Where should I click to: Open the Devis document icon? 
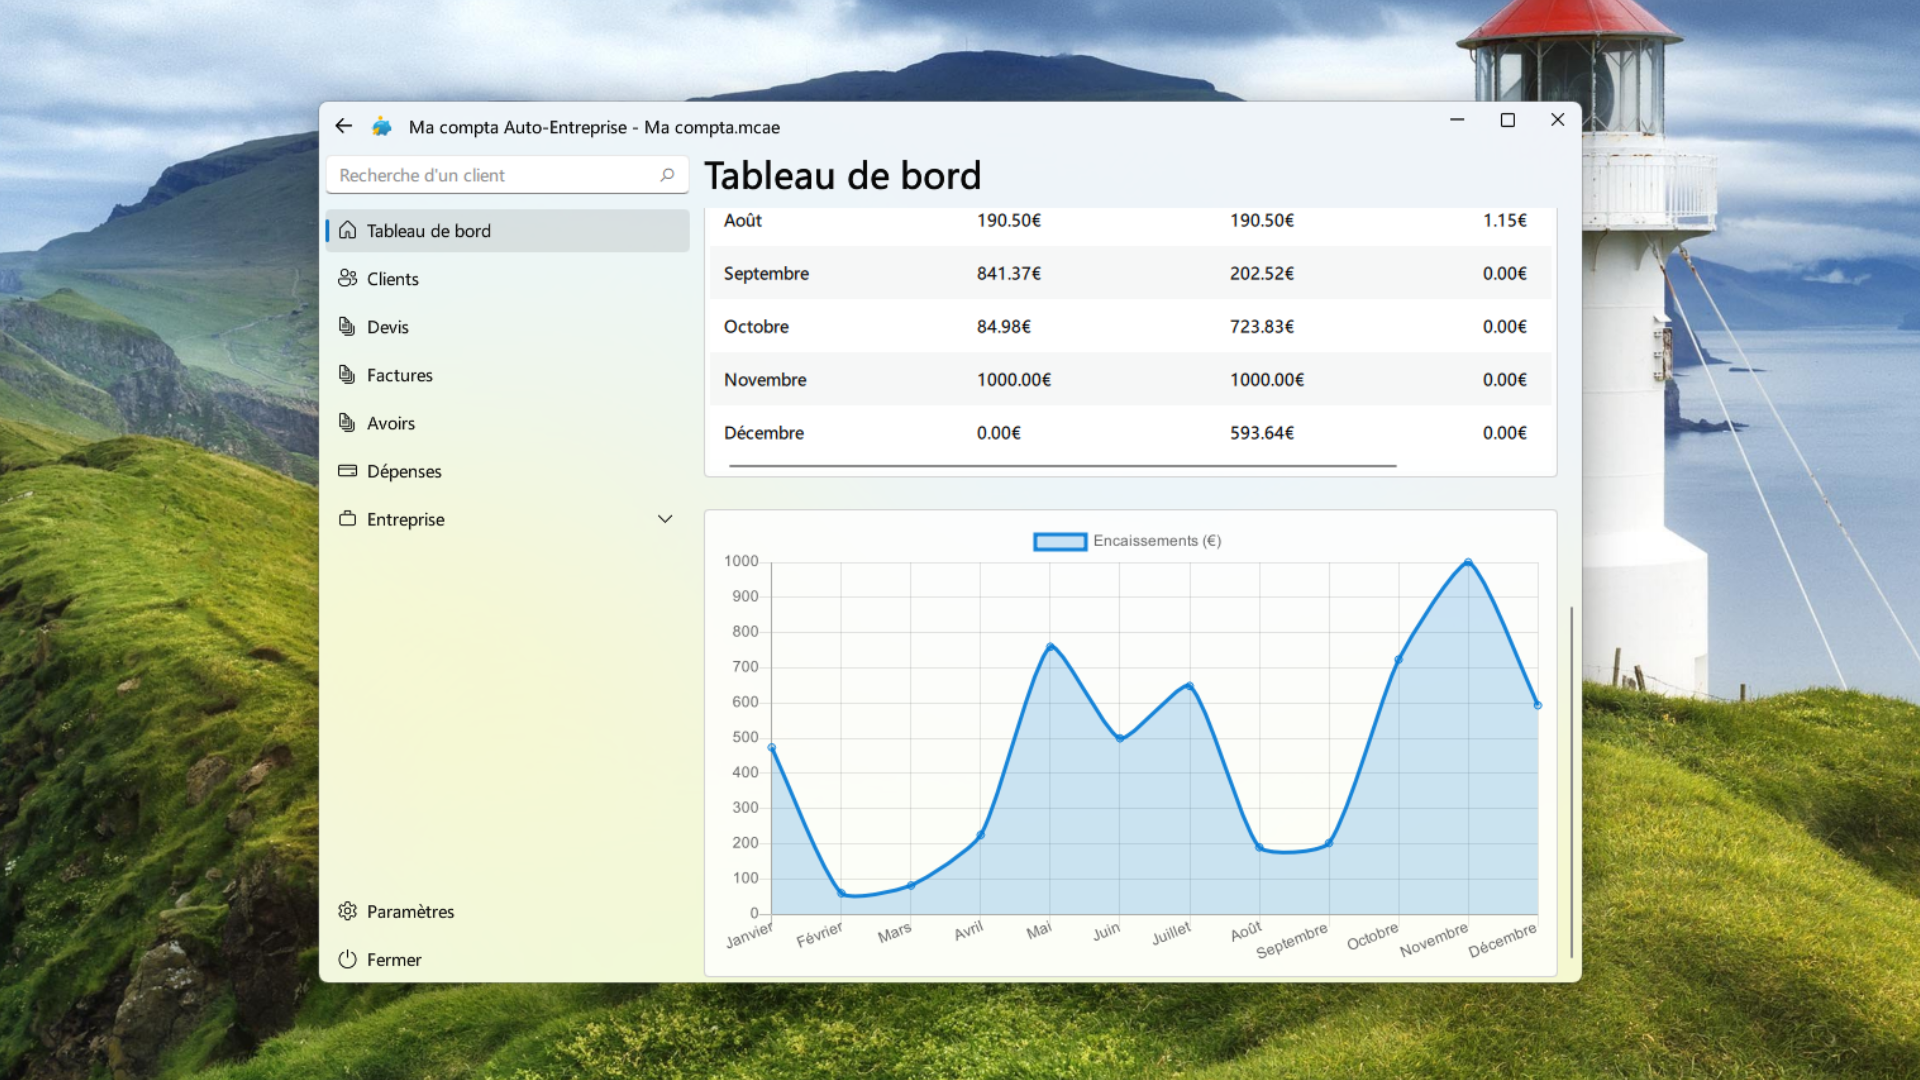point(347,326)
